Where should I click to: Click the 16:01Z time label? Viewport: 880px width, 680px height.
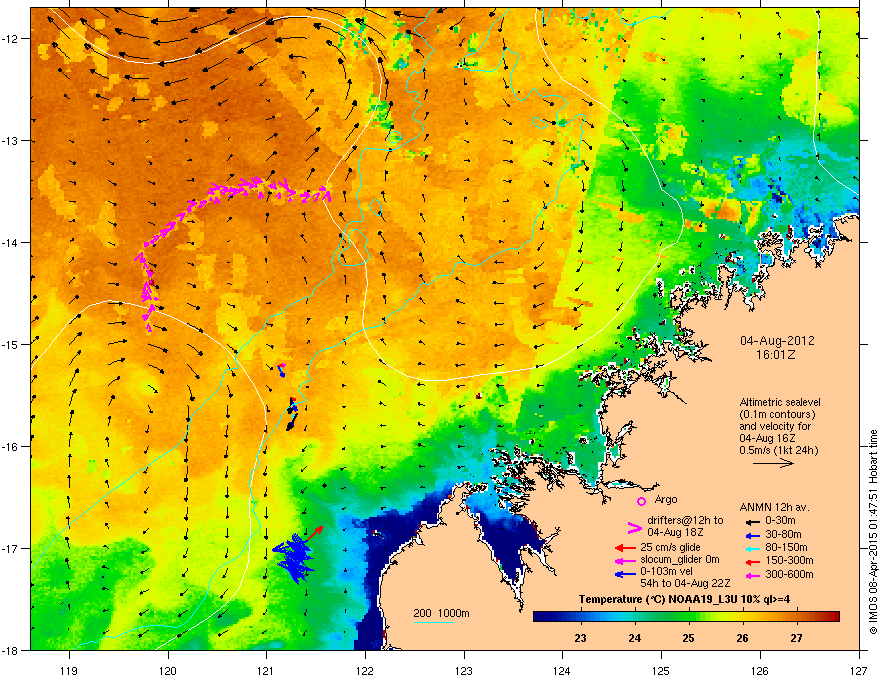tap(776, 355)
